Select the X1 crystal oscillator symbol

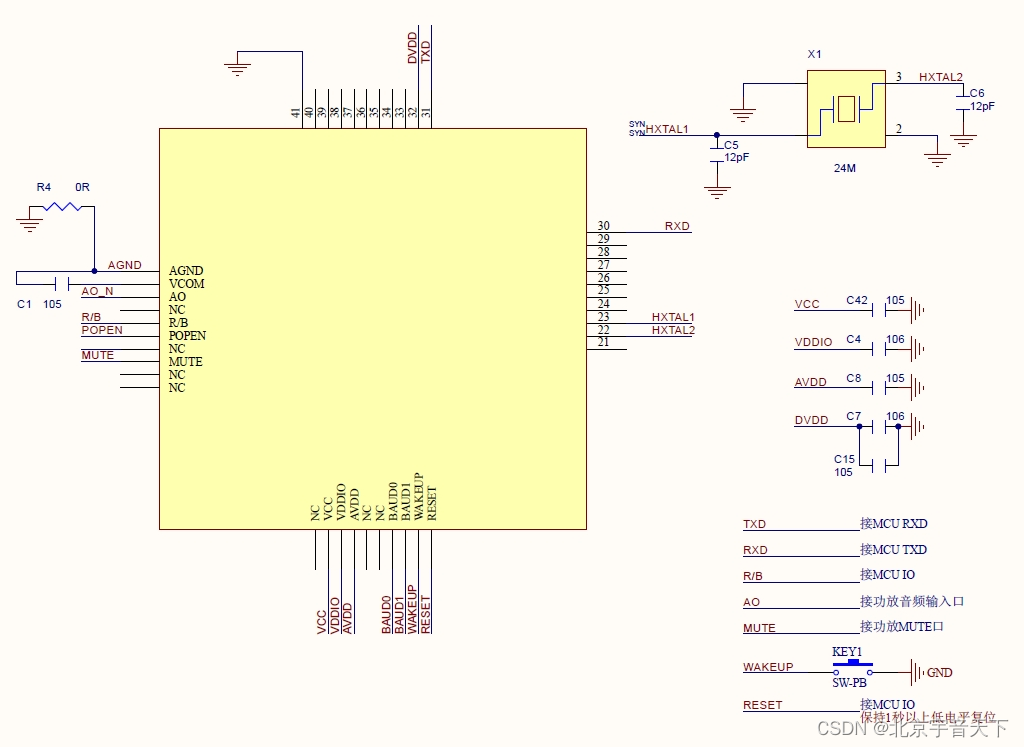pyautogui.click(x=846, y=109)
